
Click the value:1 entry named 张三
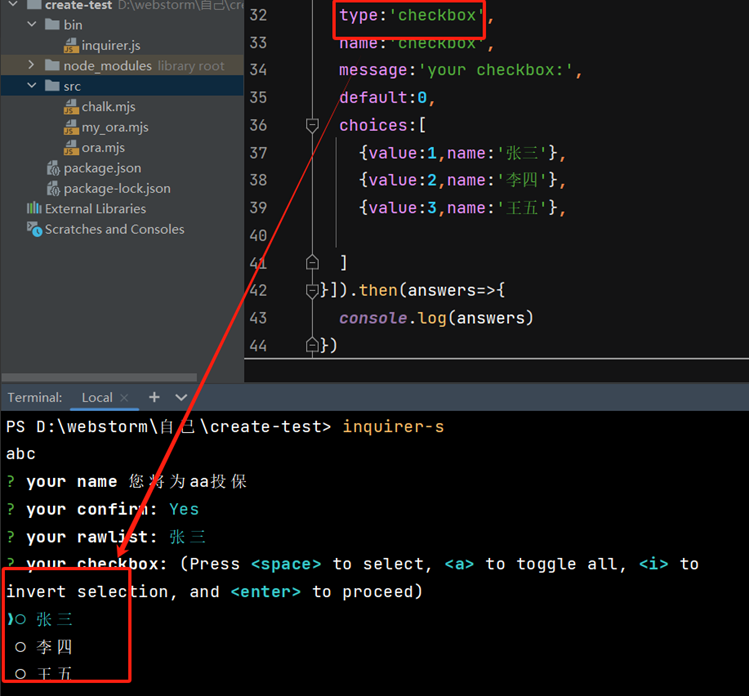coord(459,153)
